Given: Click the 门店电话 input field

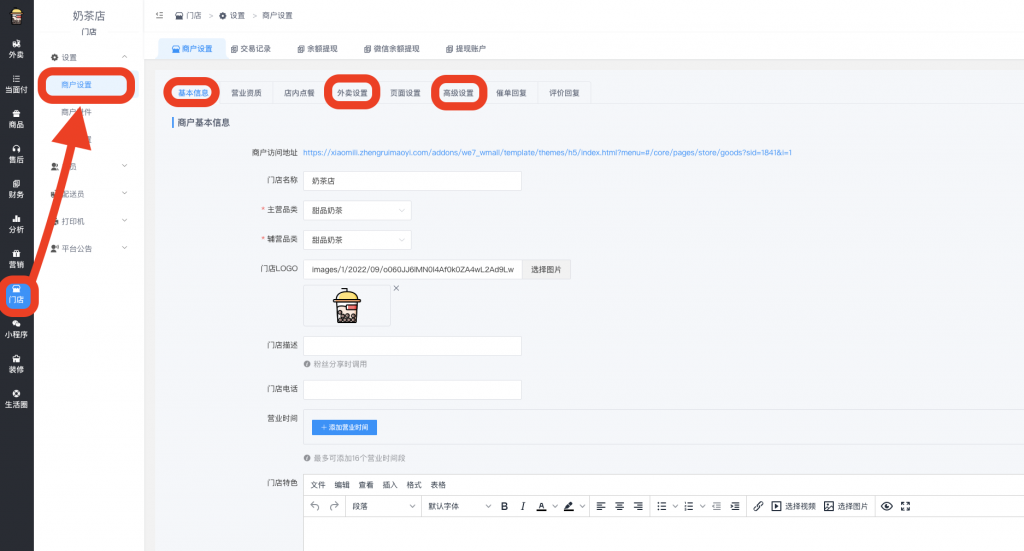Looking at the screenshot, I should coord(411,390).
